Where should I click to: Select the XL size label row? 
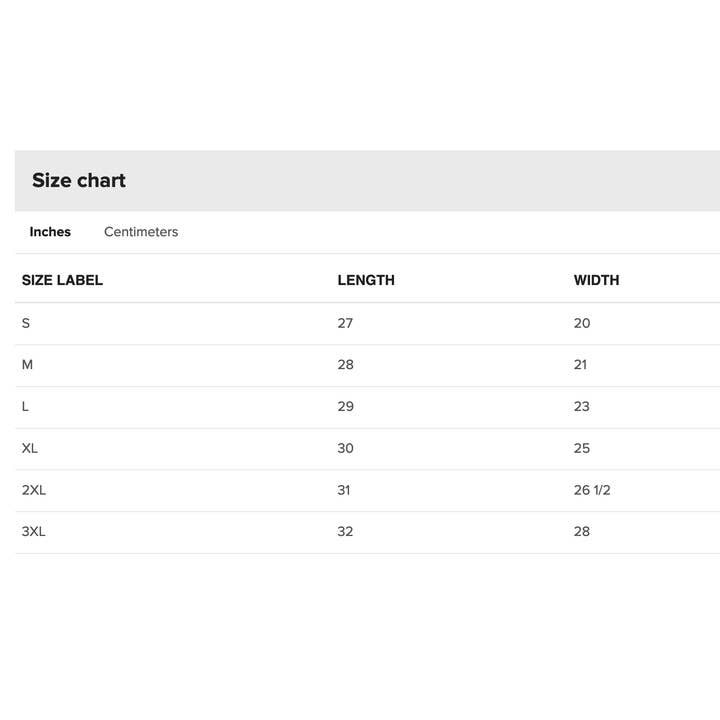click(30, 448)
